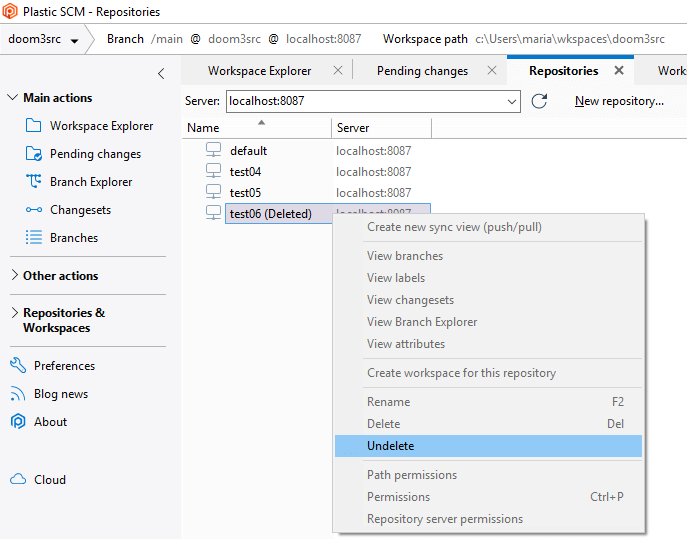Open Cloud in the sidebar
The height and width of the screenshot is (539, 687).
50,479
